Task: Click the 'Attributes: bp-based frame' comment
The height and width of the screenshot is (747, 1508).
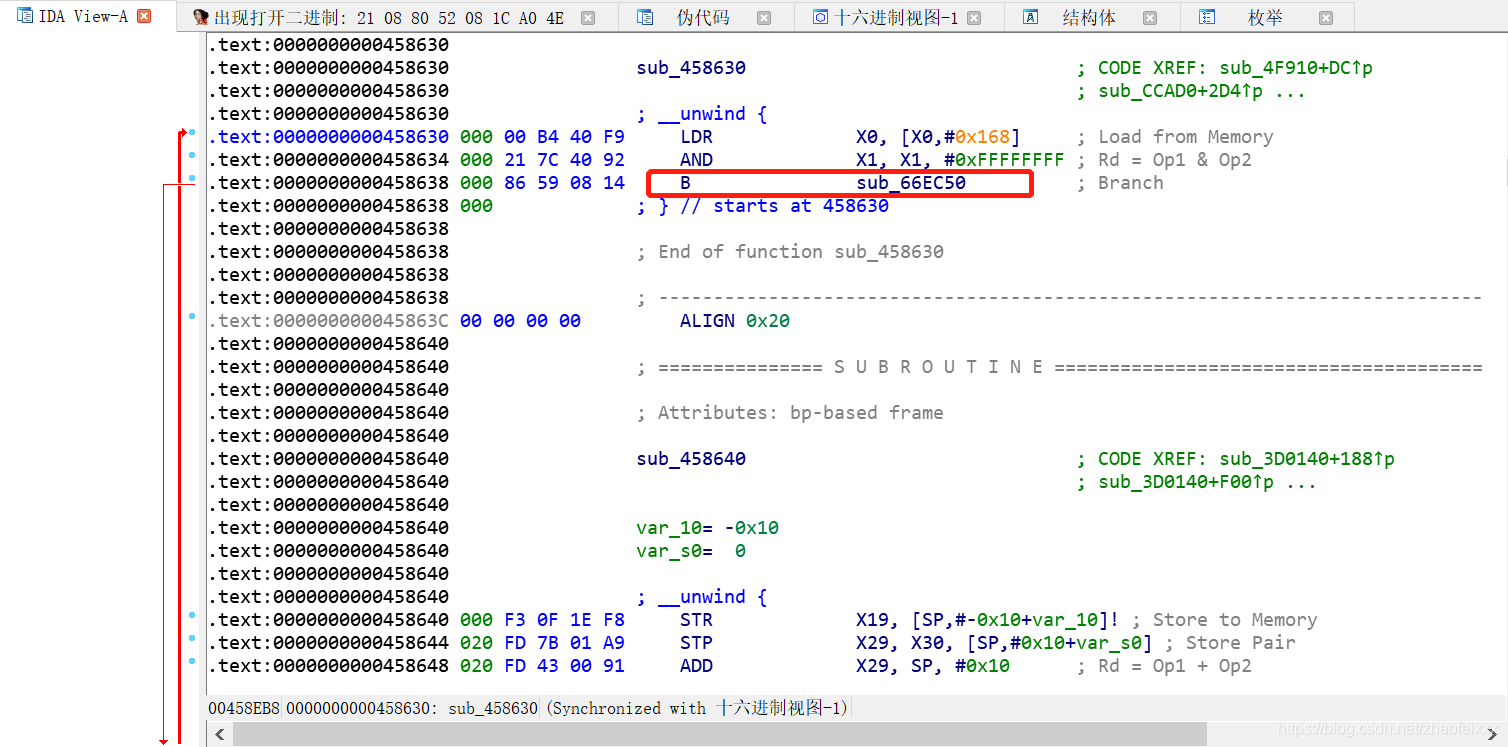Action: [x=790, y=413]
